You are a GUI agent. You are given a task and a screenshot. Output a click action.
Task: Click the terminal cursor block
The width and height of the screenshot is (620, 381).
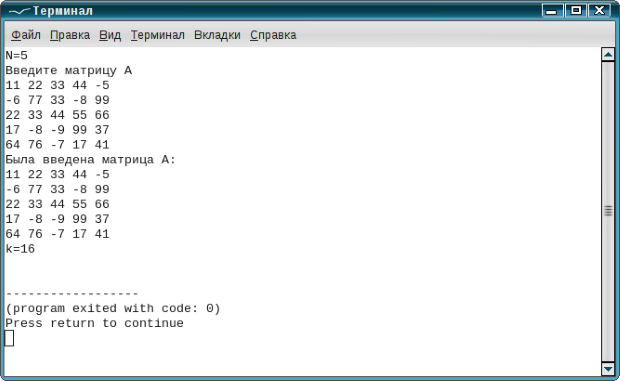click(x=9, y=338)
